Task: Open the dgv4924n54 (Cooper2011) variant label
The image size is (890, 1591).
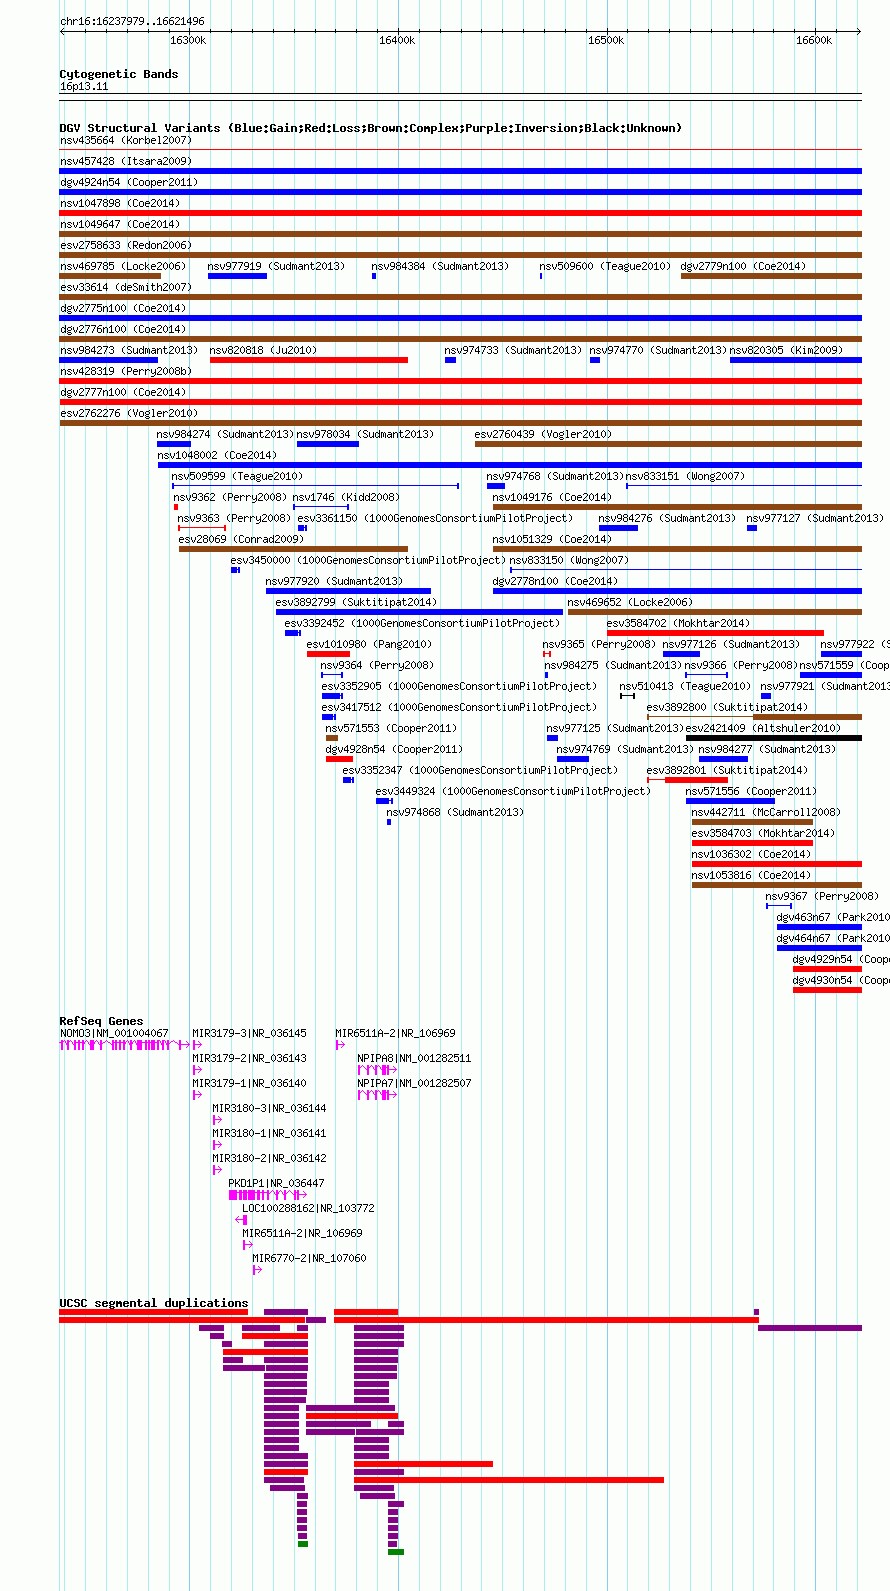Action: pyautogui.click(x=129, y=182)
